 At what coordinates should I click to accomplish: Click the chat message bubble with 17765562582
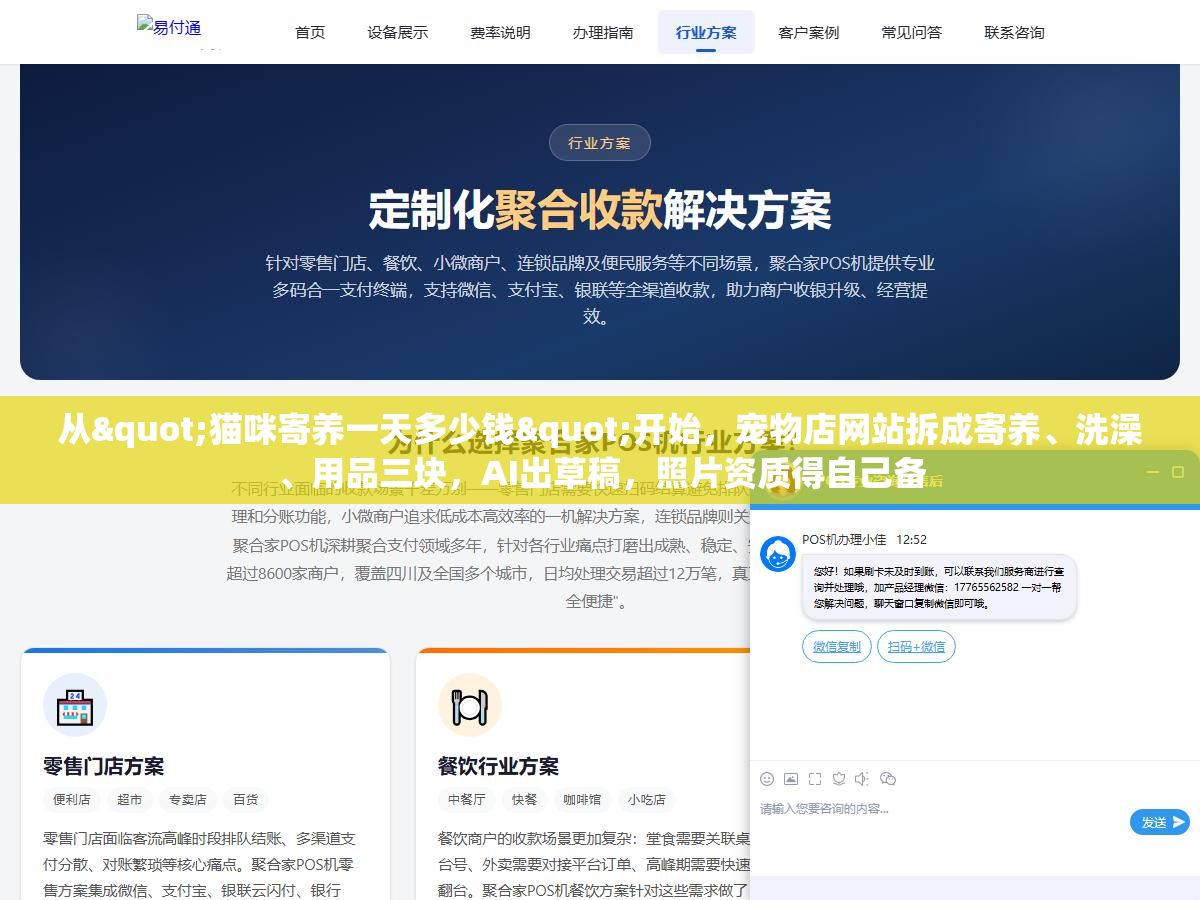pos(939,587)
